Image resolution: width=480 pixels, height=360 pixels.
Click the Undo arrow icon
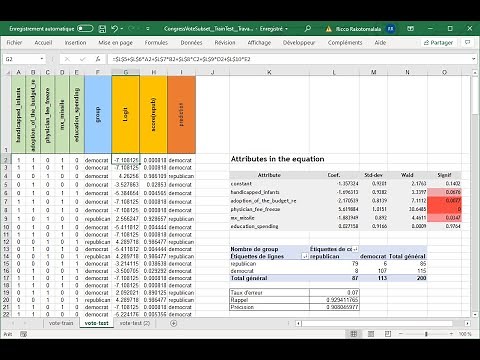(115, 29)
